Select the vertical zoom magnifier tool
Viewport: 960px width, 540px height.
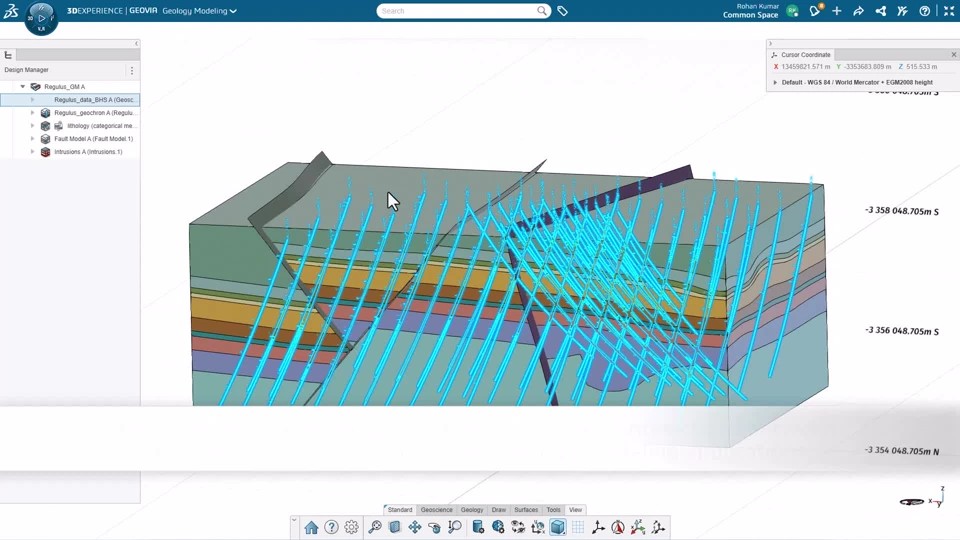[x=454, y=527]
